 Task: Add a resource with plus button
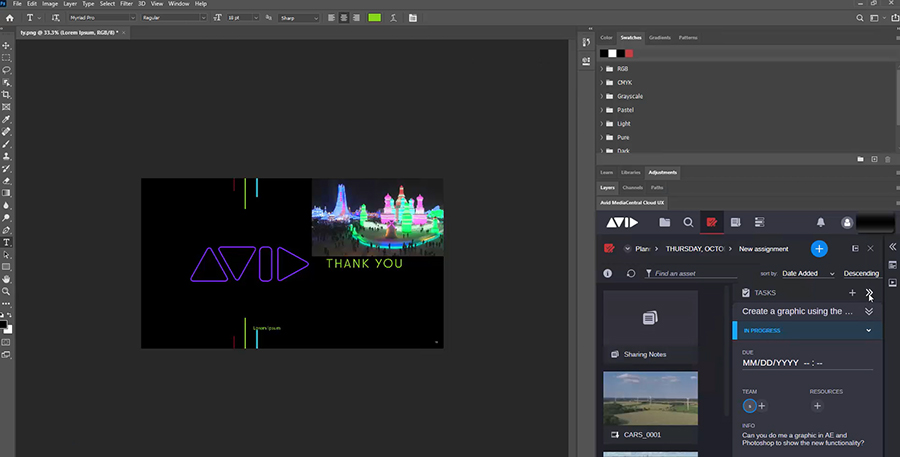[x=817, y=406]
